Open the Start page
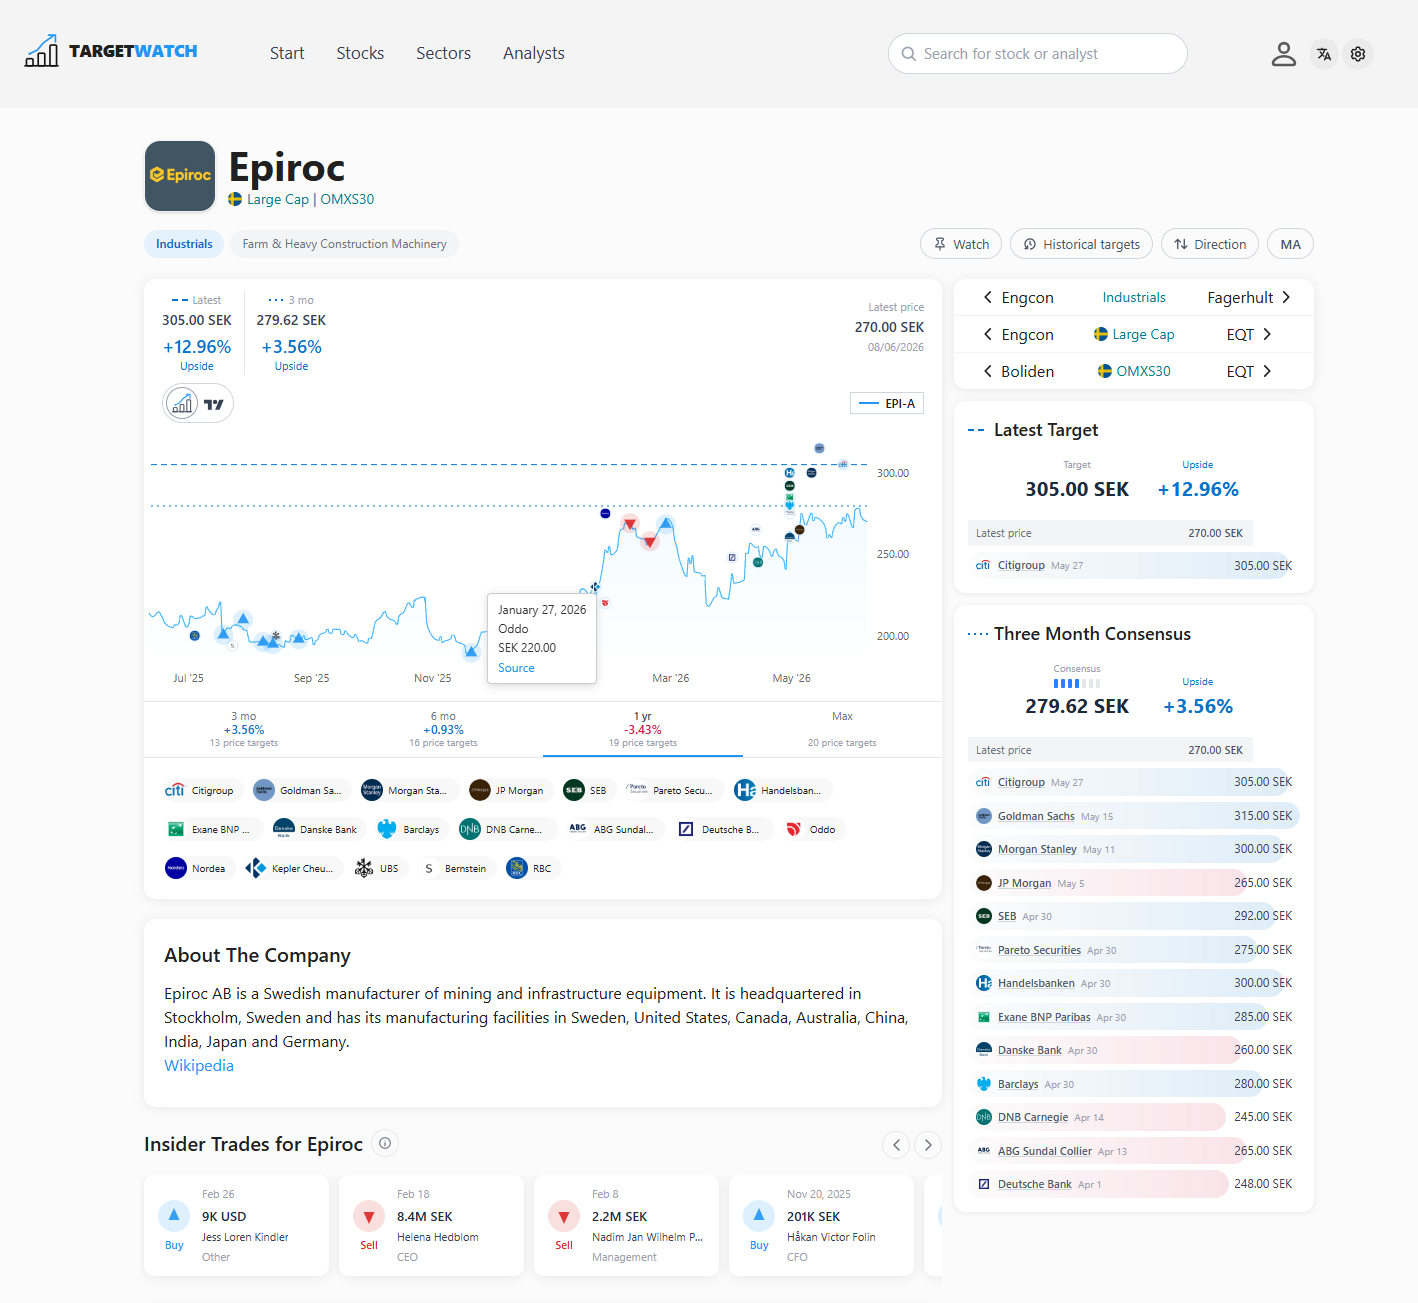 (287, 53)
